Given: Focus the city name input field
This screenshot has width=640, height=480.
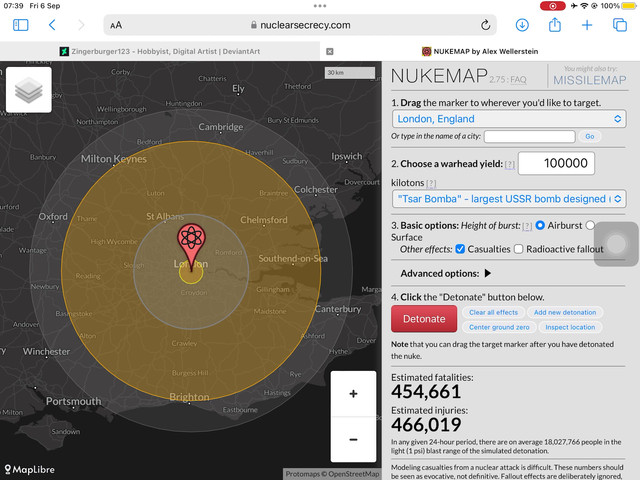Looking at the screenshot, I should point(529,136).
